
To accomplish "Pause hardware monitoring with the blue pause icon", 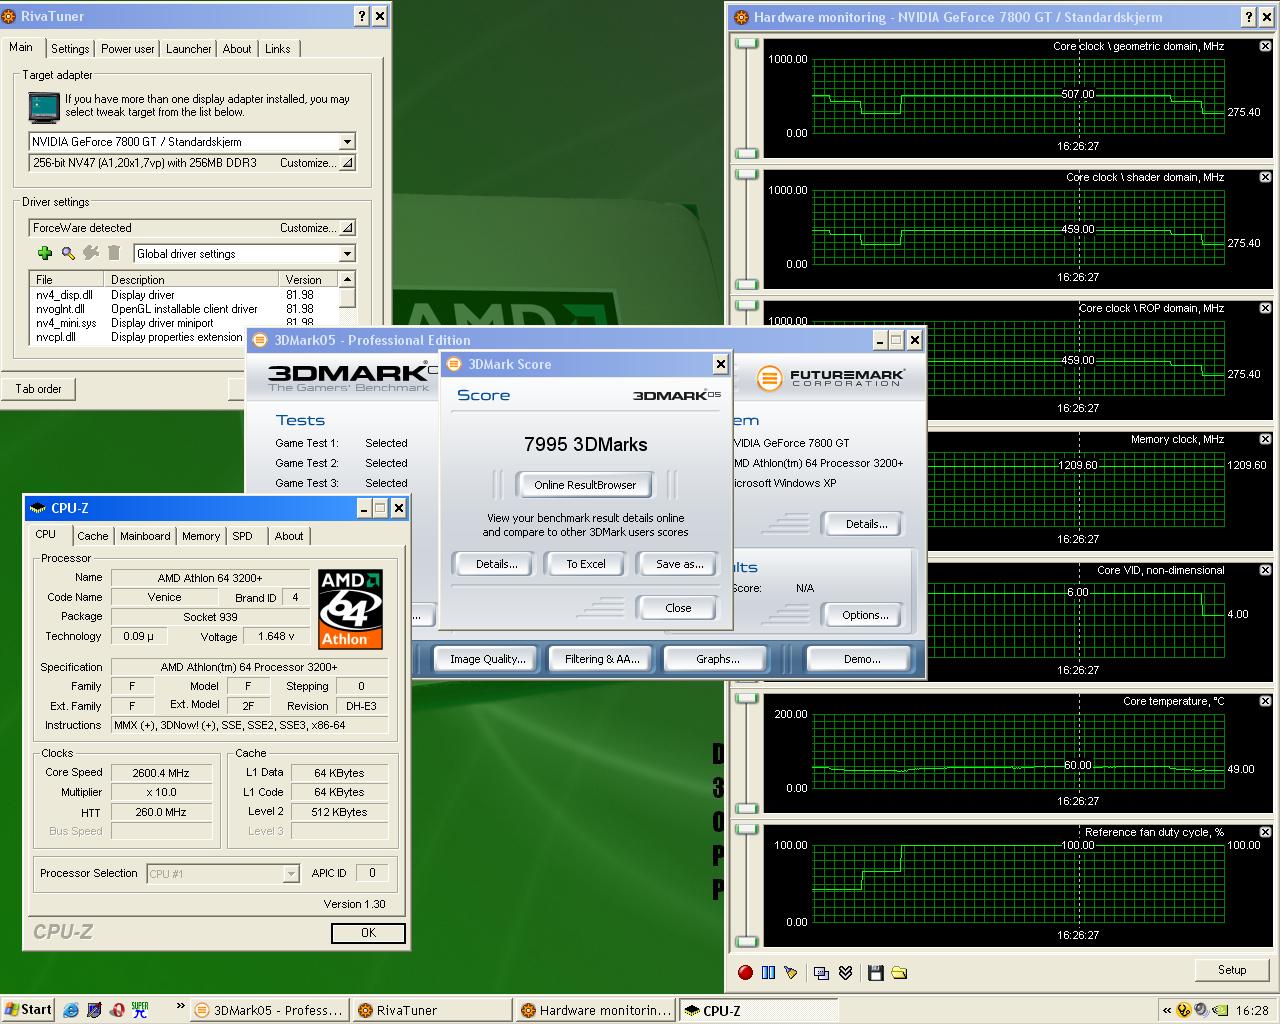I will 768,972.
